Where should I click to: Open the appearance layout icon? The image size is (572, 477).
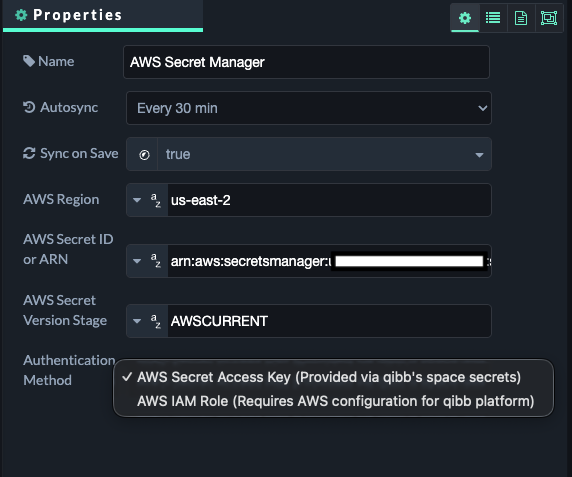click(549, 18)
